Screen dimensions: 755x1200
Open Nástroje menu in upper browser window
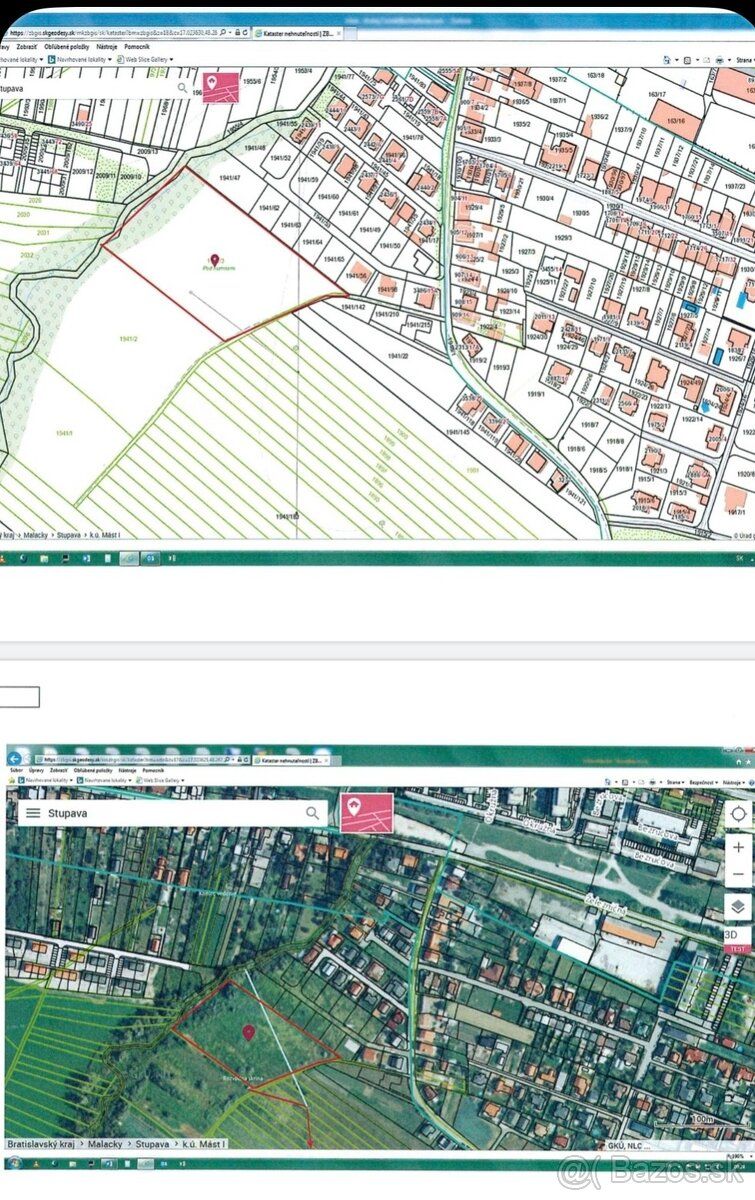click(x=107, y=47)
